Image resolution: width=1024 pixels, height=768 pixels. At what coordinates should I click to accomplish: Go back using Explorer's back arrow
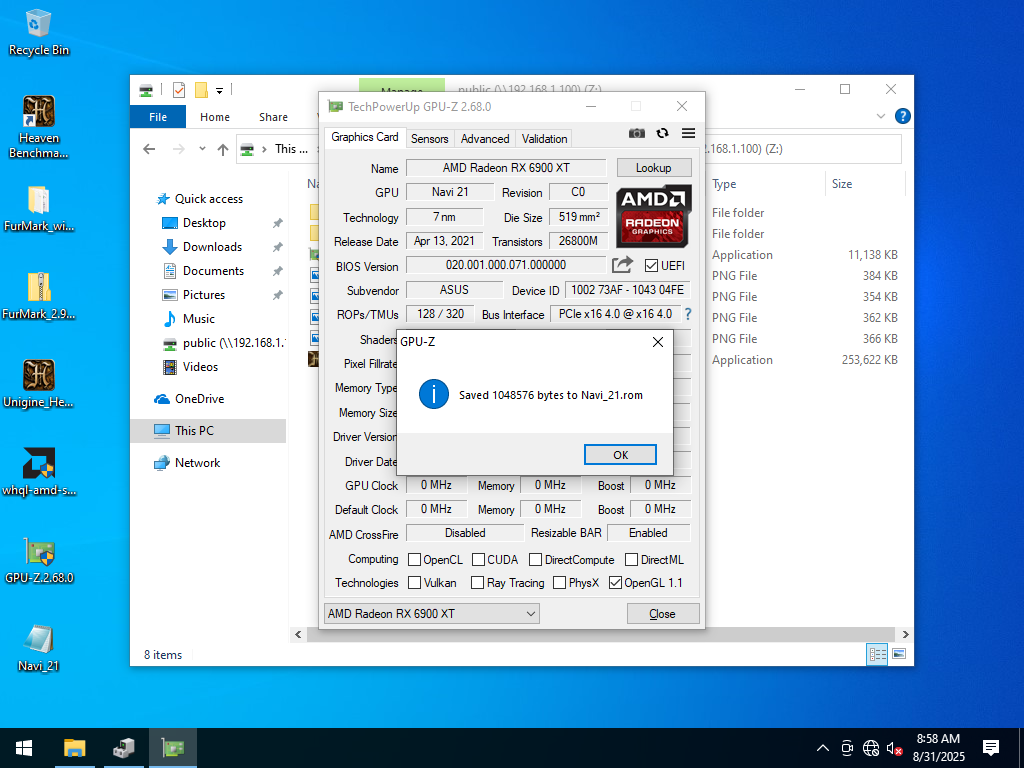point(150,149)
